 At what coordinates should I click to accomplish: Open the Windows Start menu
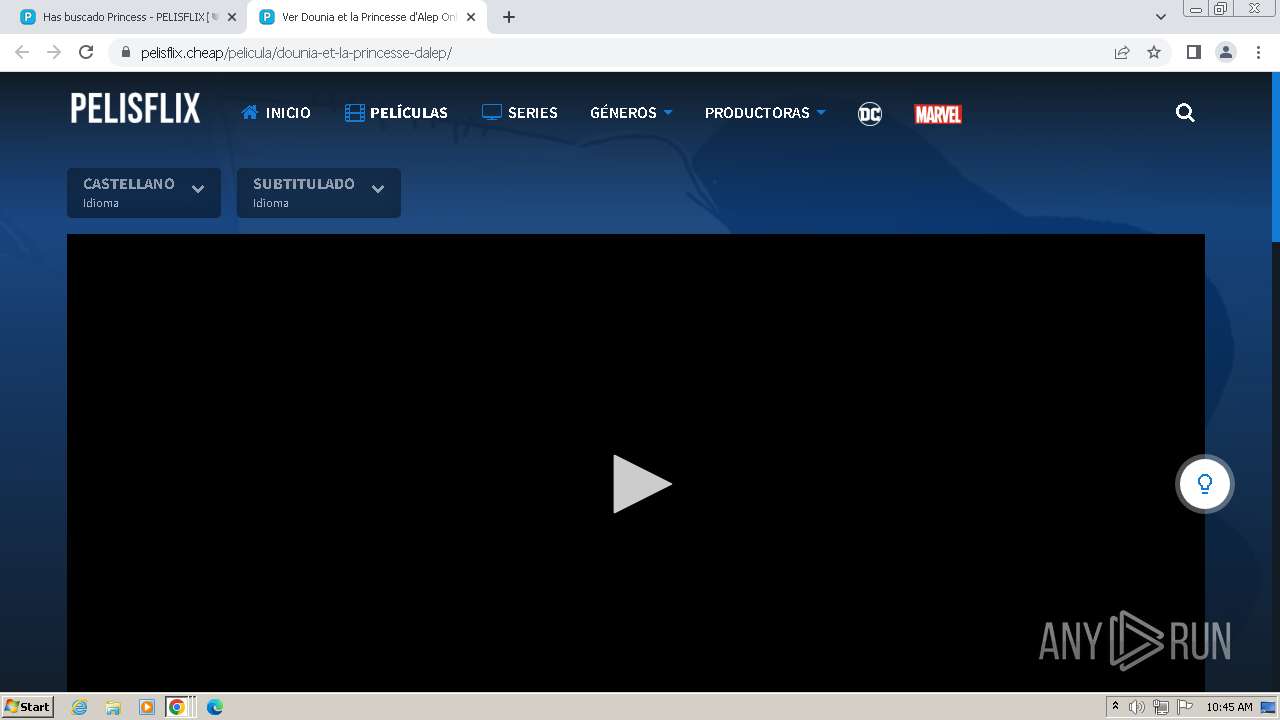point(27,706)
